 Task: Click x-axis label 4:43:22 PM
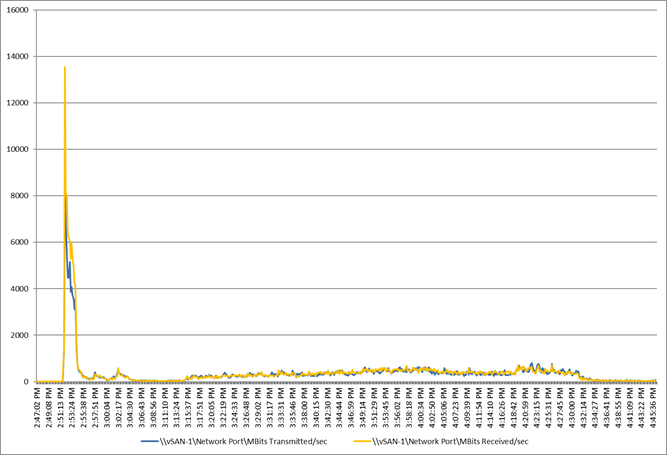643,407
